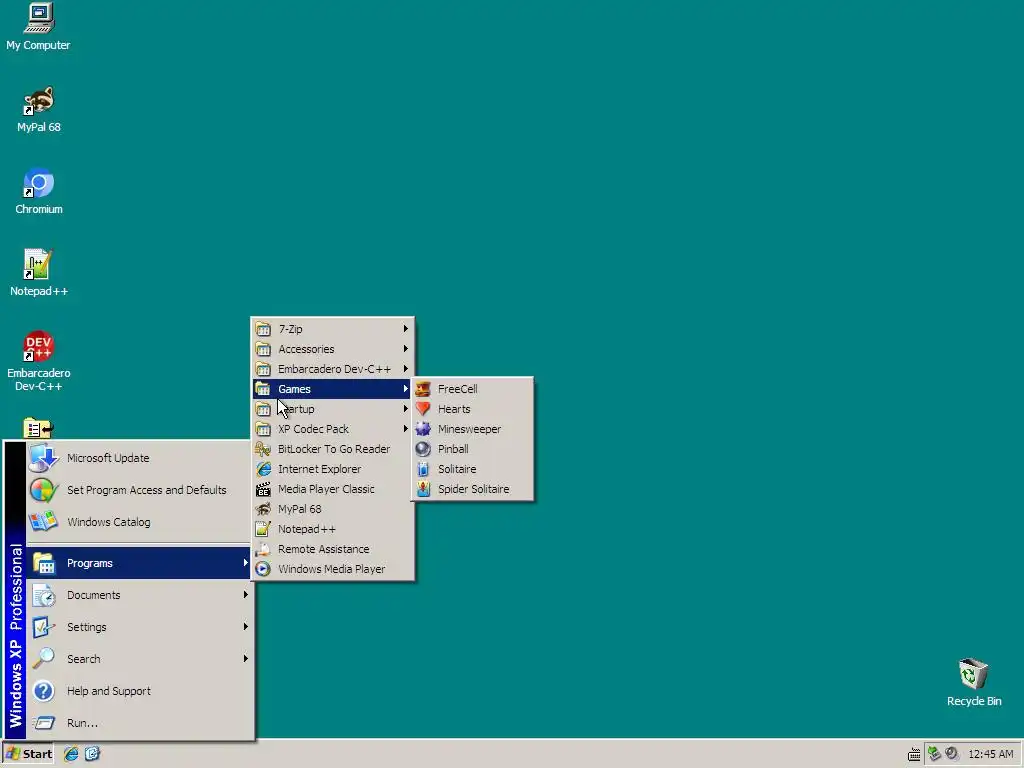Expand the Search submenu arrow
Viewport: 1024px width, 768px height.
246,659
